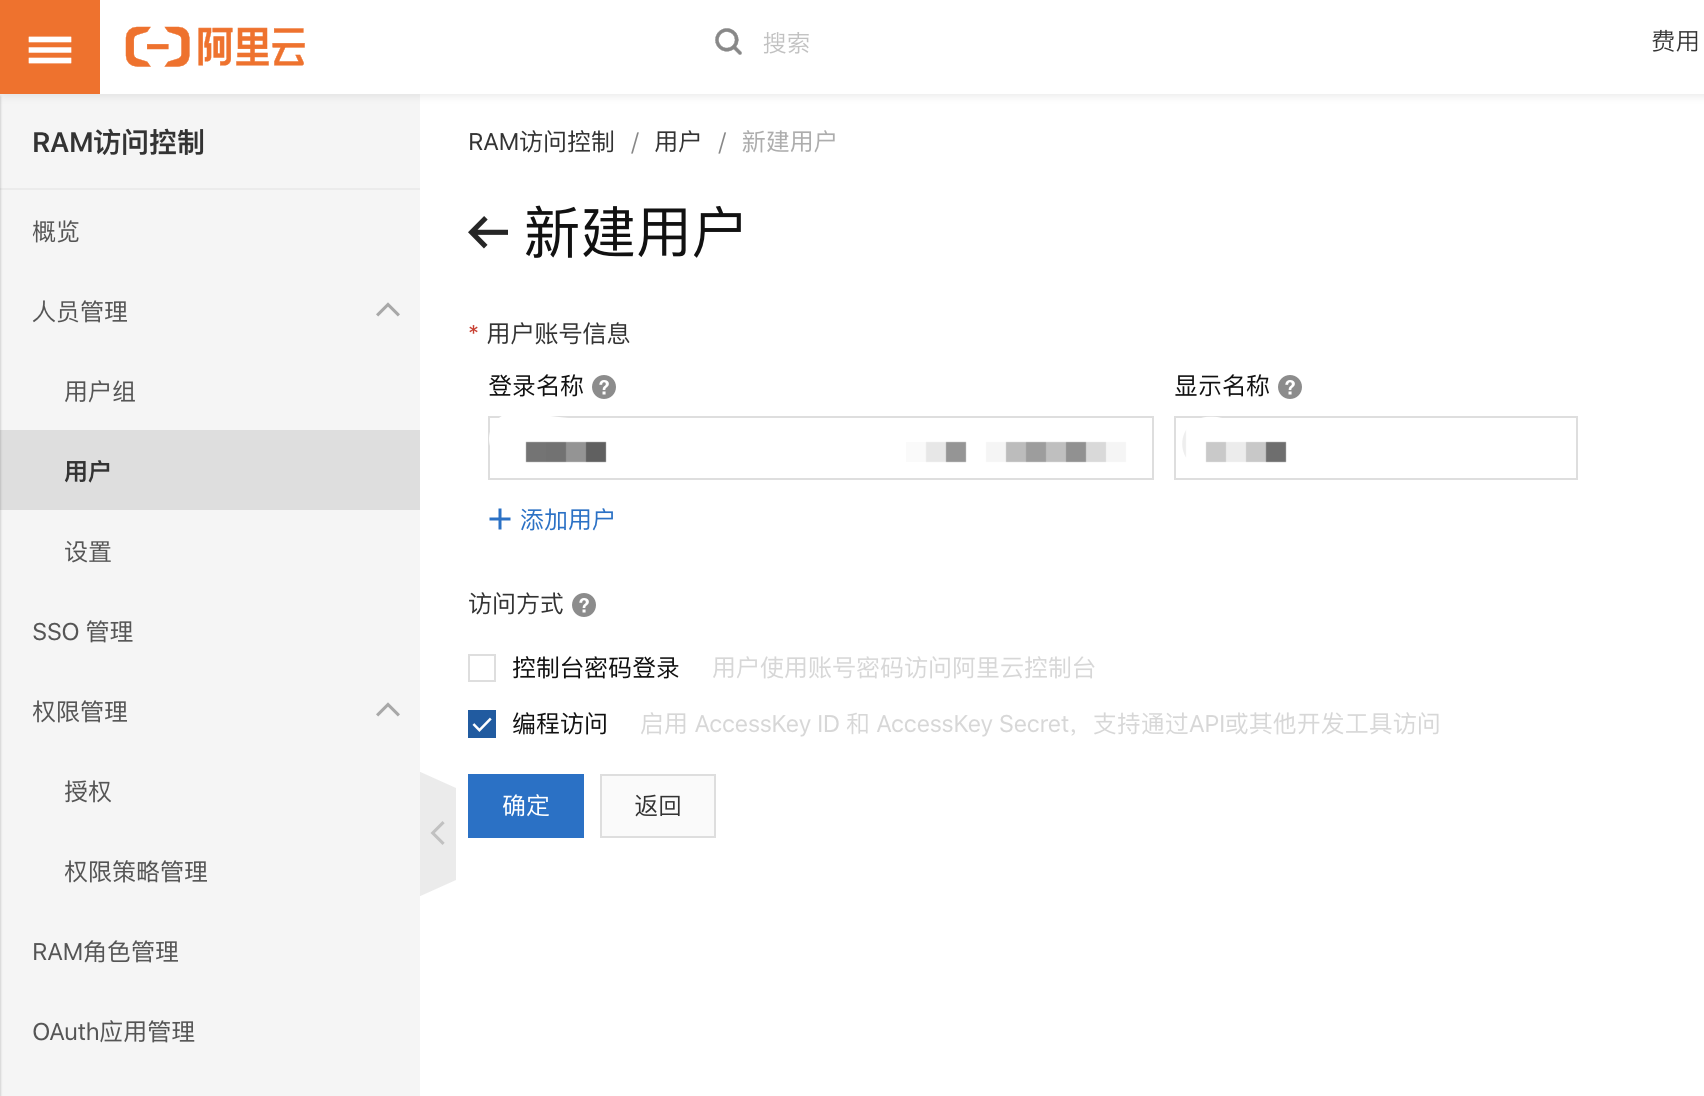Open 权限策略管理 in the sidebar
1704x1096 pixels.
click(x=210, y=871)
